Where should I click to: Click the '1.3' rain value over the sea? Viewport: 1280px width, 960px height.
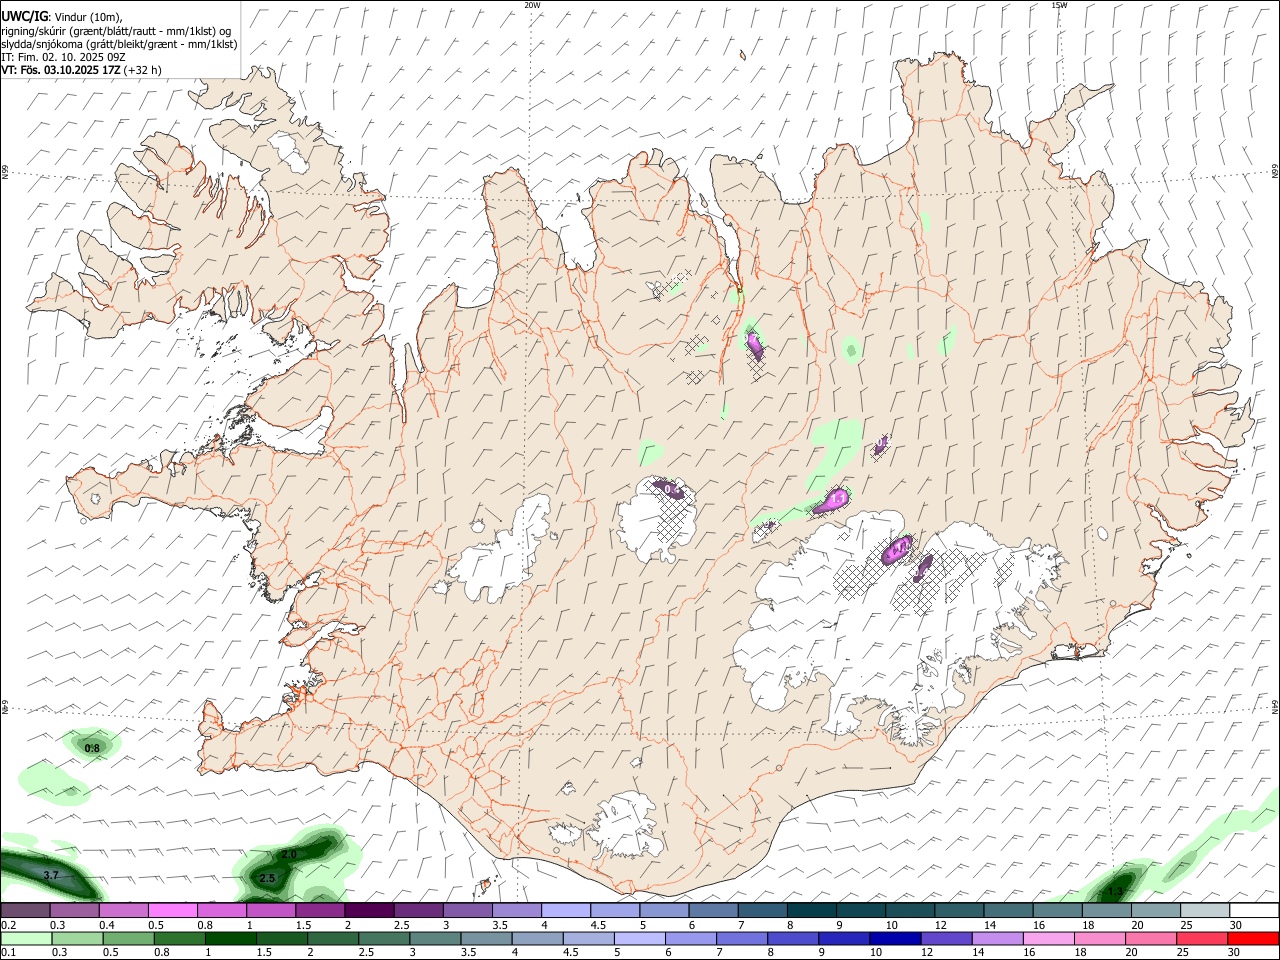coord(1117,890)
